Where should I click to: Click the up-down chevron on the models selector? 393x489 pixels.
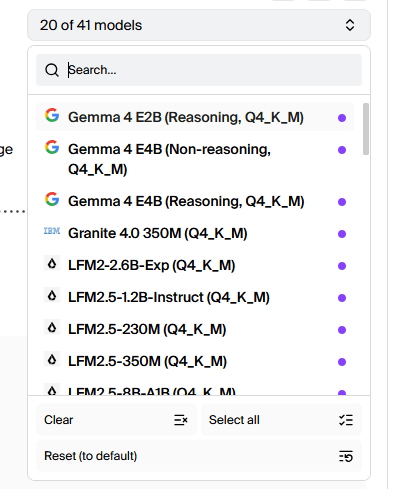pyautogui.click(x=350, y=25)
